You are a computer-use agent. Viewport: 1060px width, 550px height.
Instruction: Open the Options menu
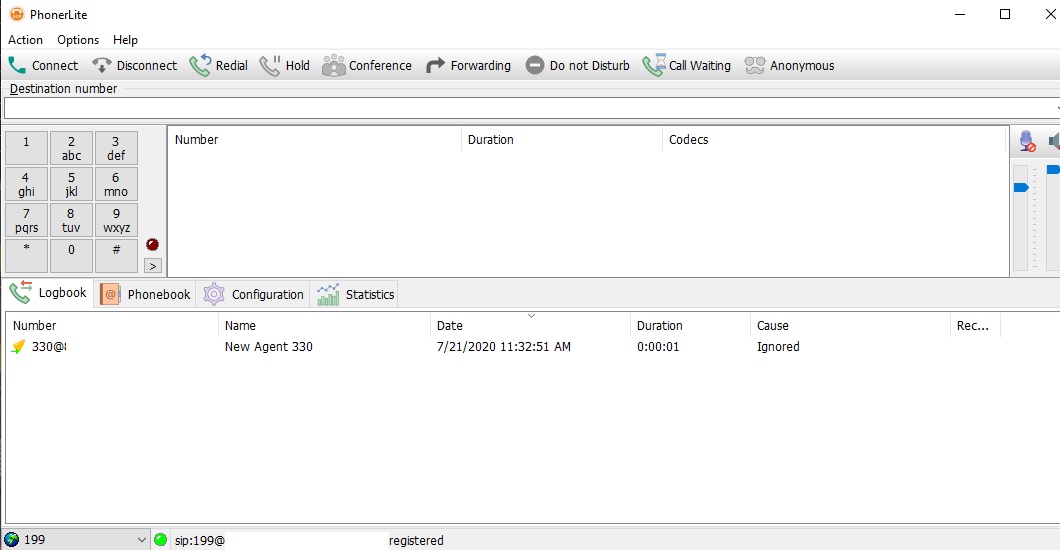click(x=78, y=40)
